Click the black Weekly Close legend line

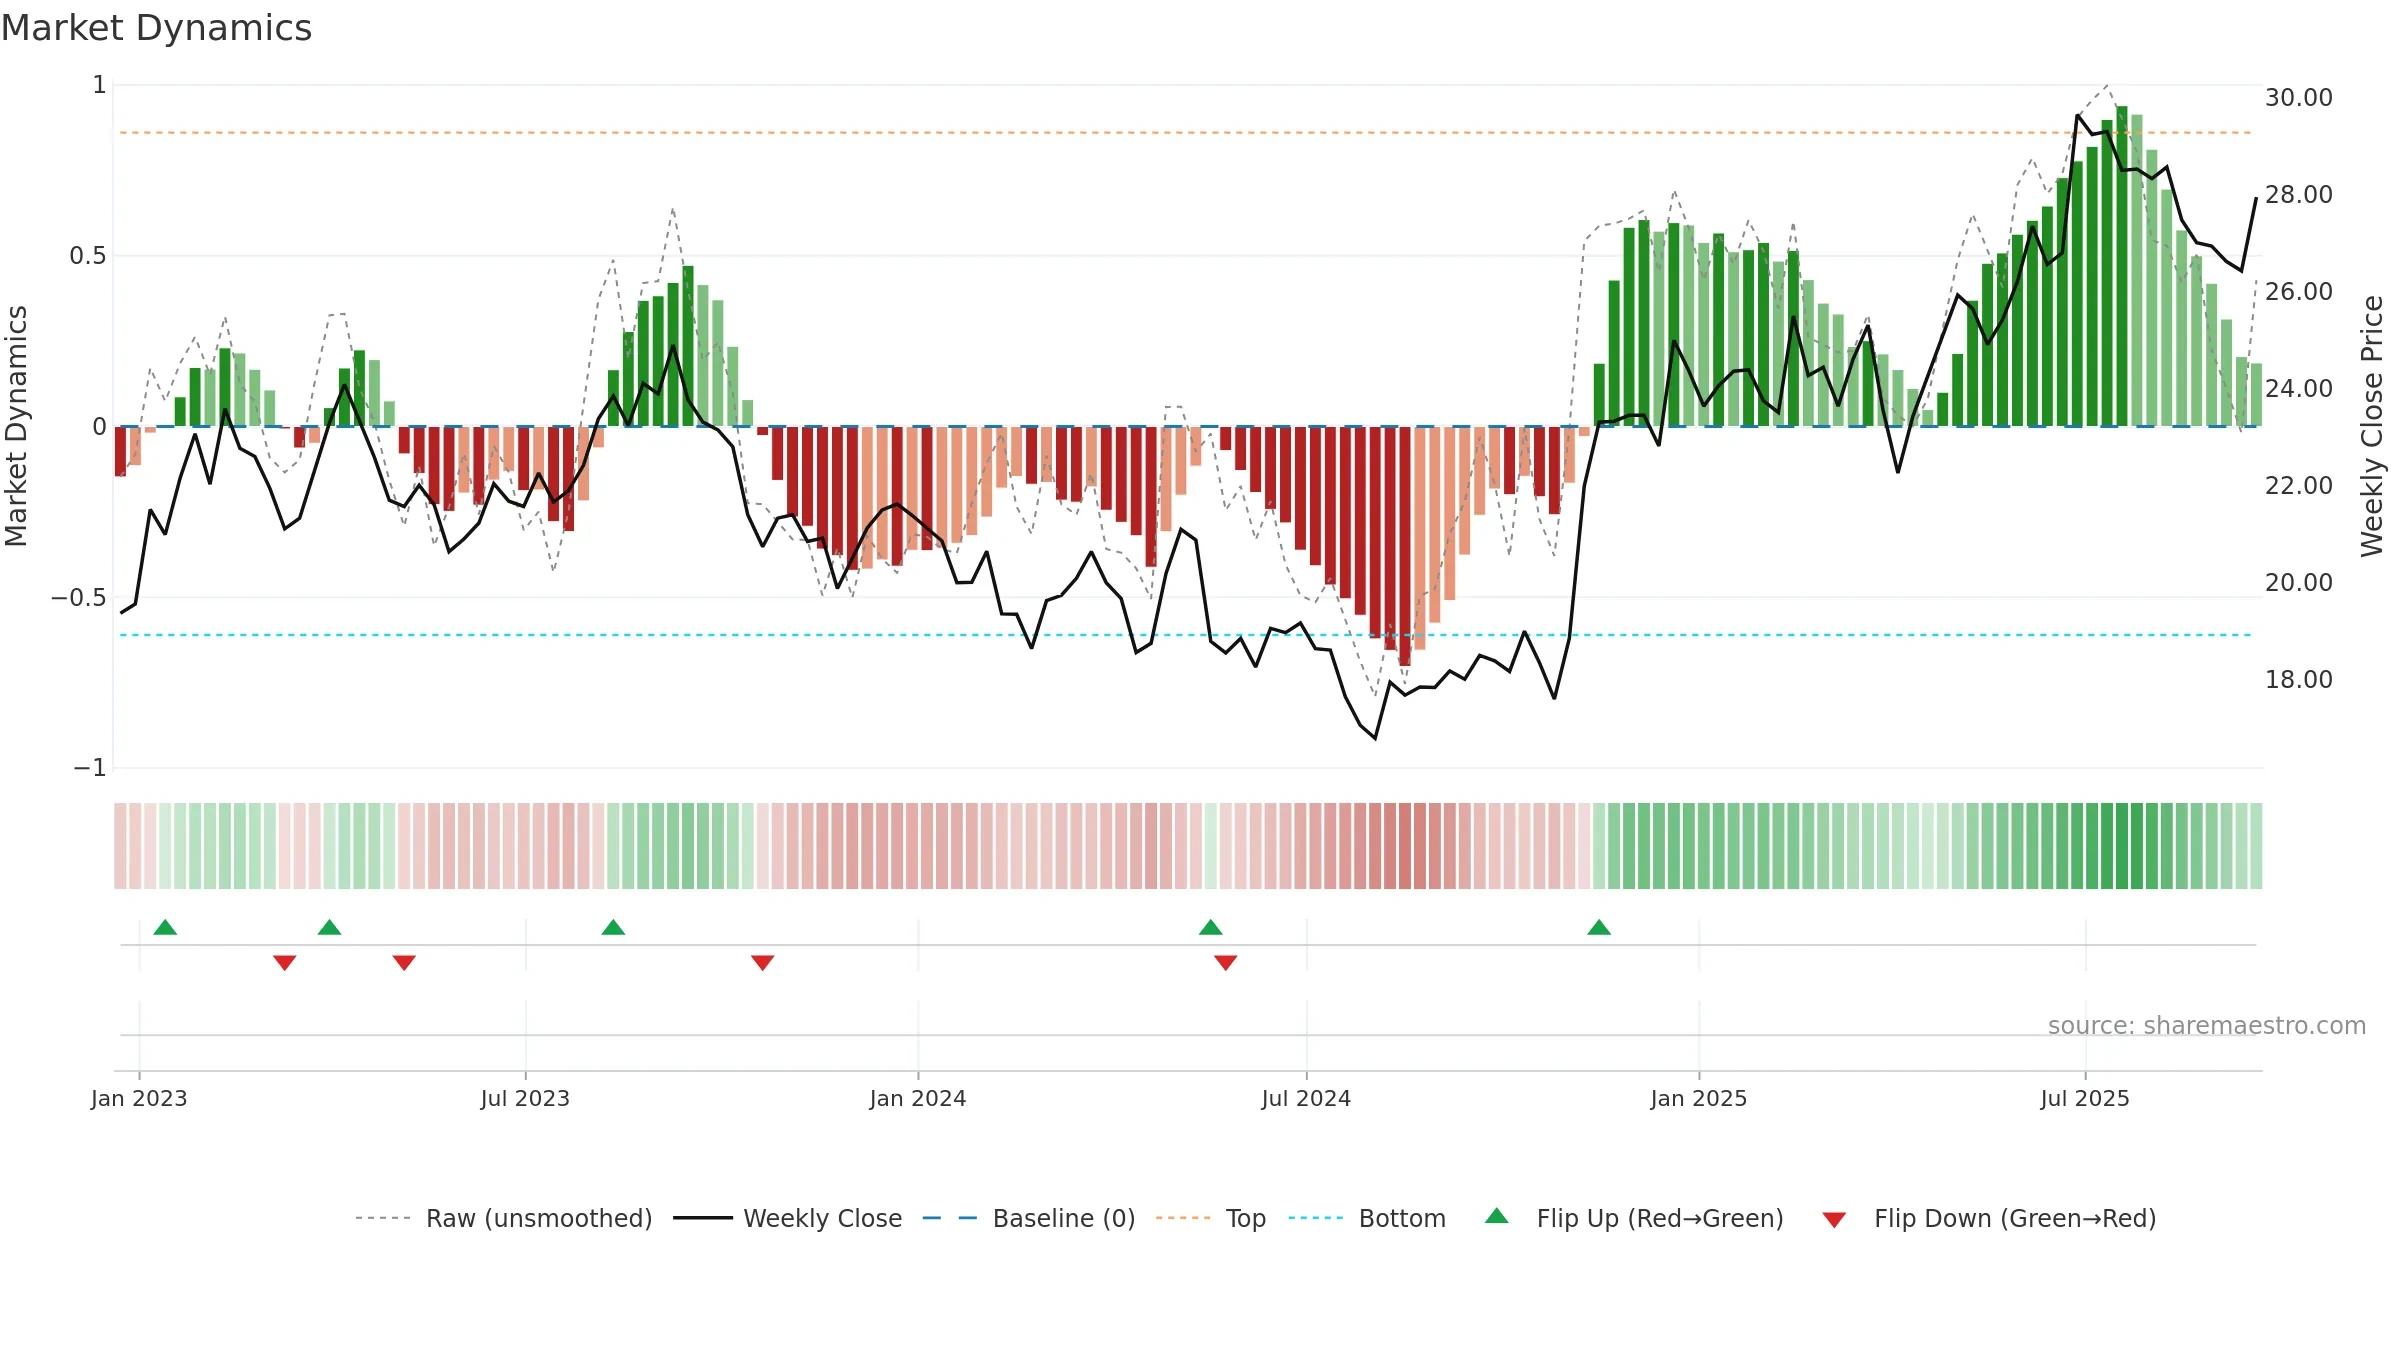(x=702, y=1218)
